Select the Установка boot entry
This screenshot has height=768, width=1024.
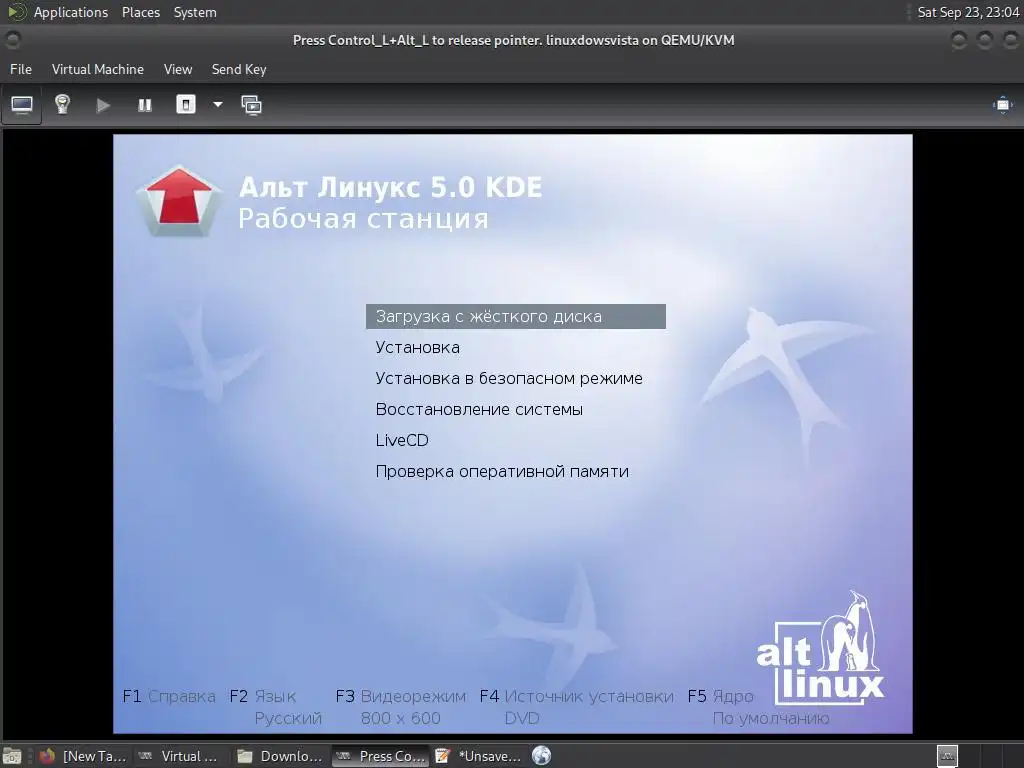[x=417, y=347]
